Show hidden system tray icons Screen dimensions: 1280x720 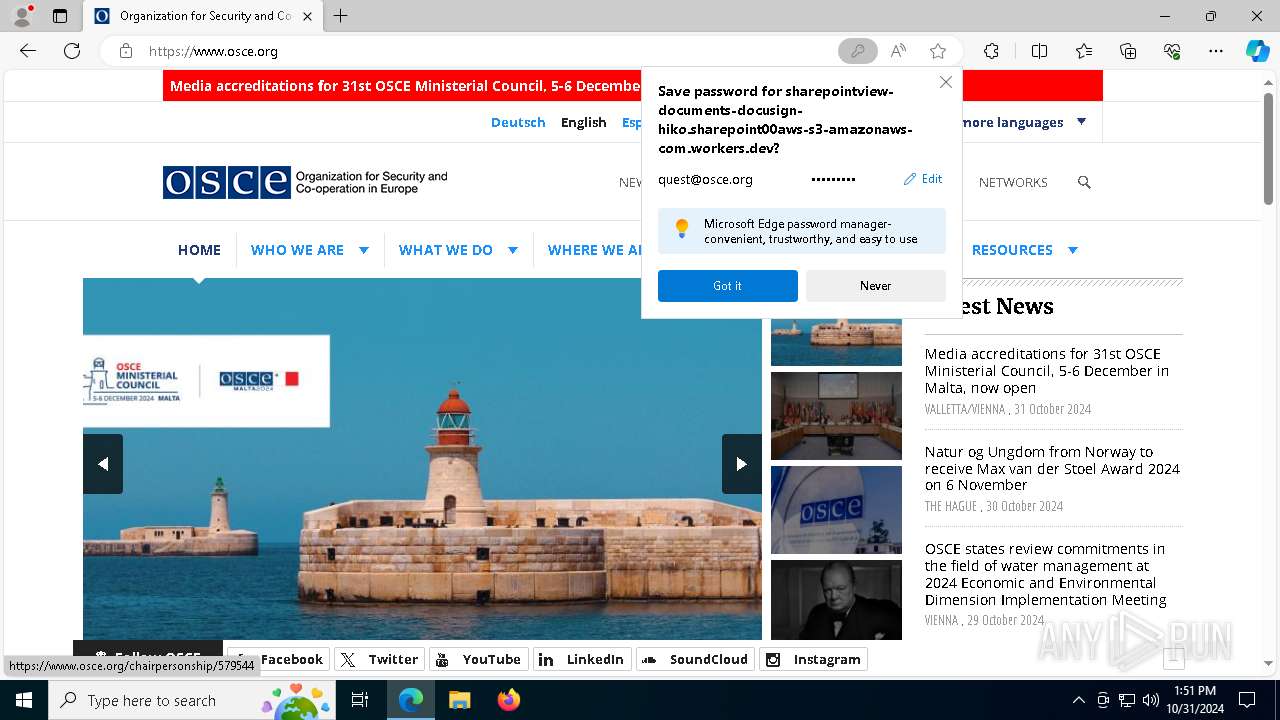pyautogui.click(x=1078, y=700)
